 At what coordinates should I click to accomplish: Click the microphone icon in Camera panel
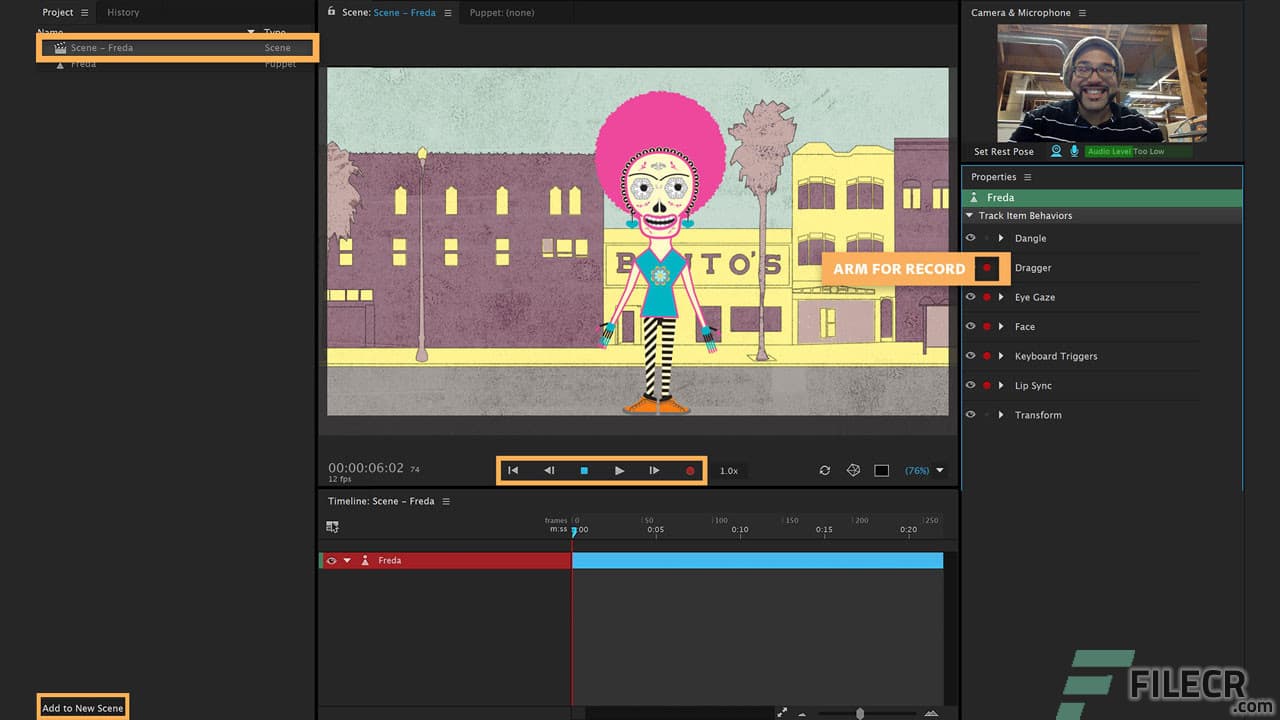point(1075,151)
